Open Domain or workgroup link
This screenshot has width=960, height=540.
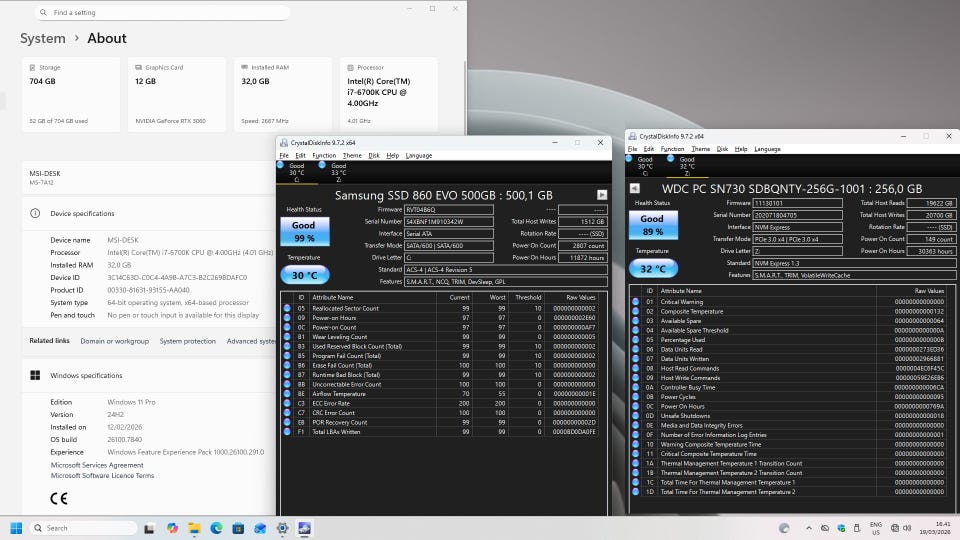[114, 341]
